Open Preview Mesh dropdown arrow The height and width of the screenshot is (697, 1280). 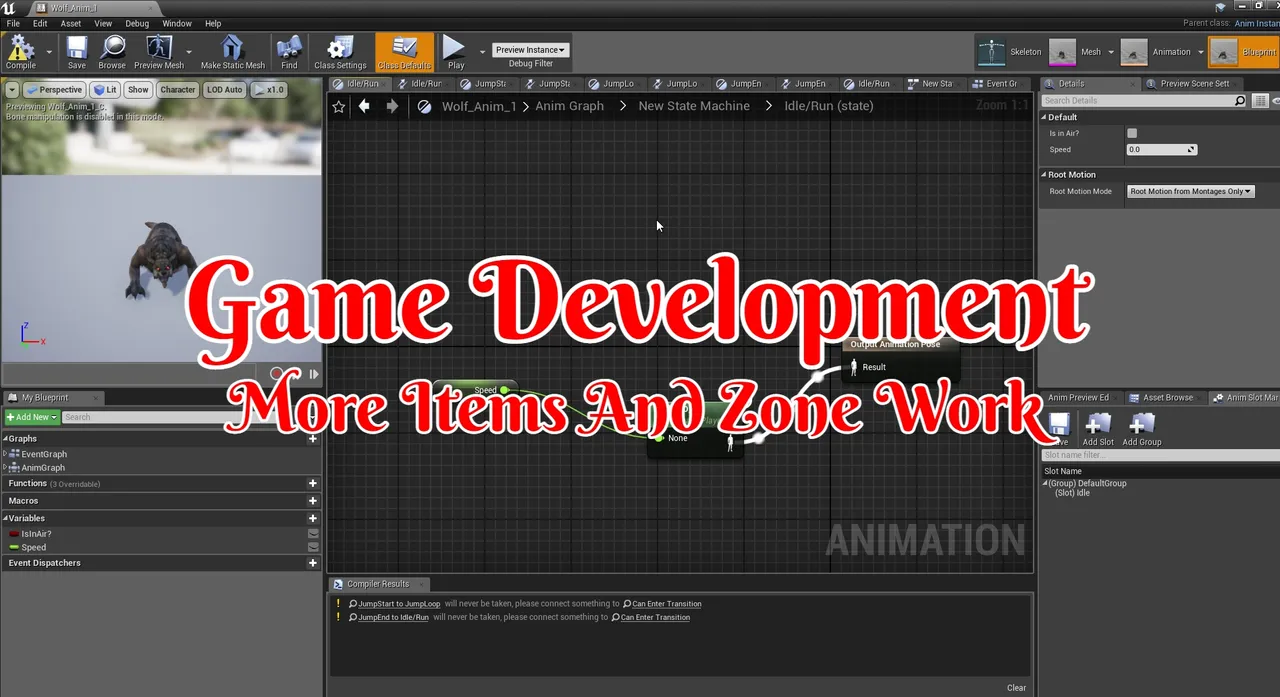point(188,52)
